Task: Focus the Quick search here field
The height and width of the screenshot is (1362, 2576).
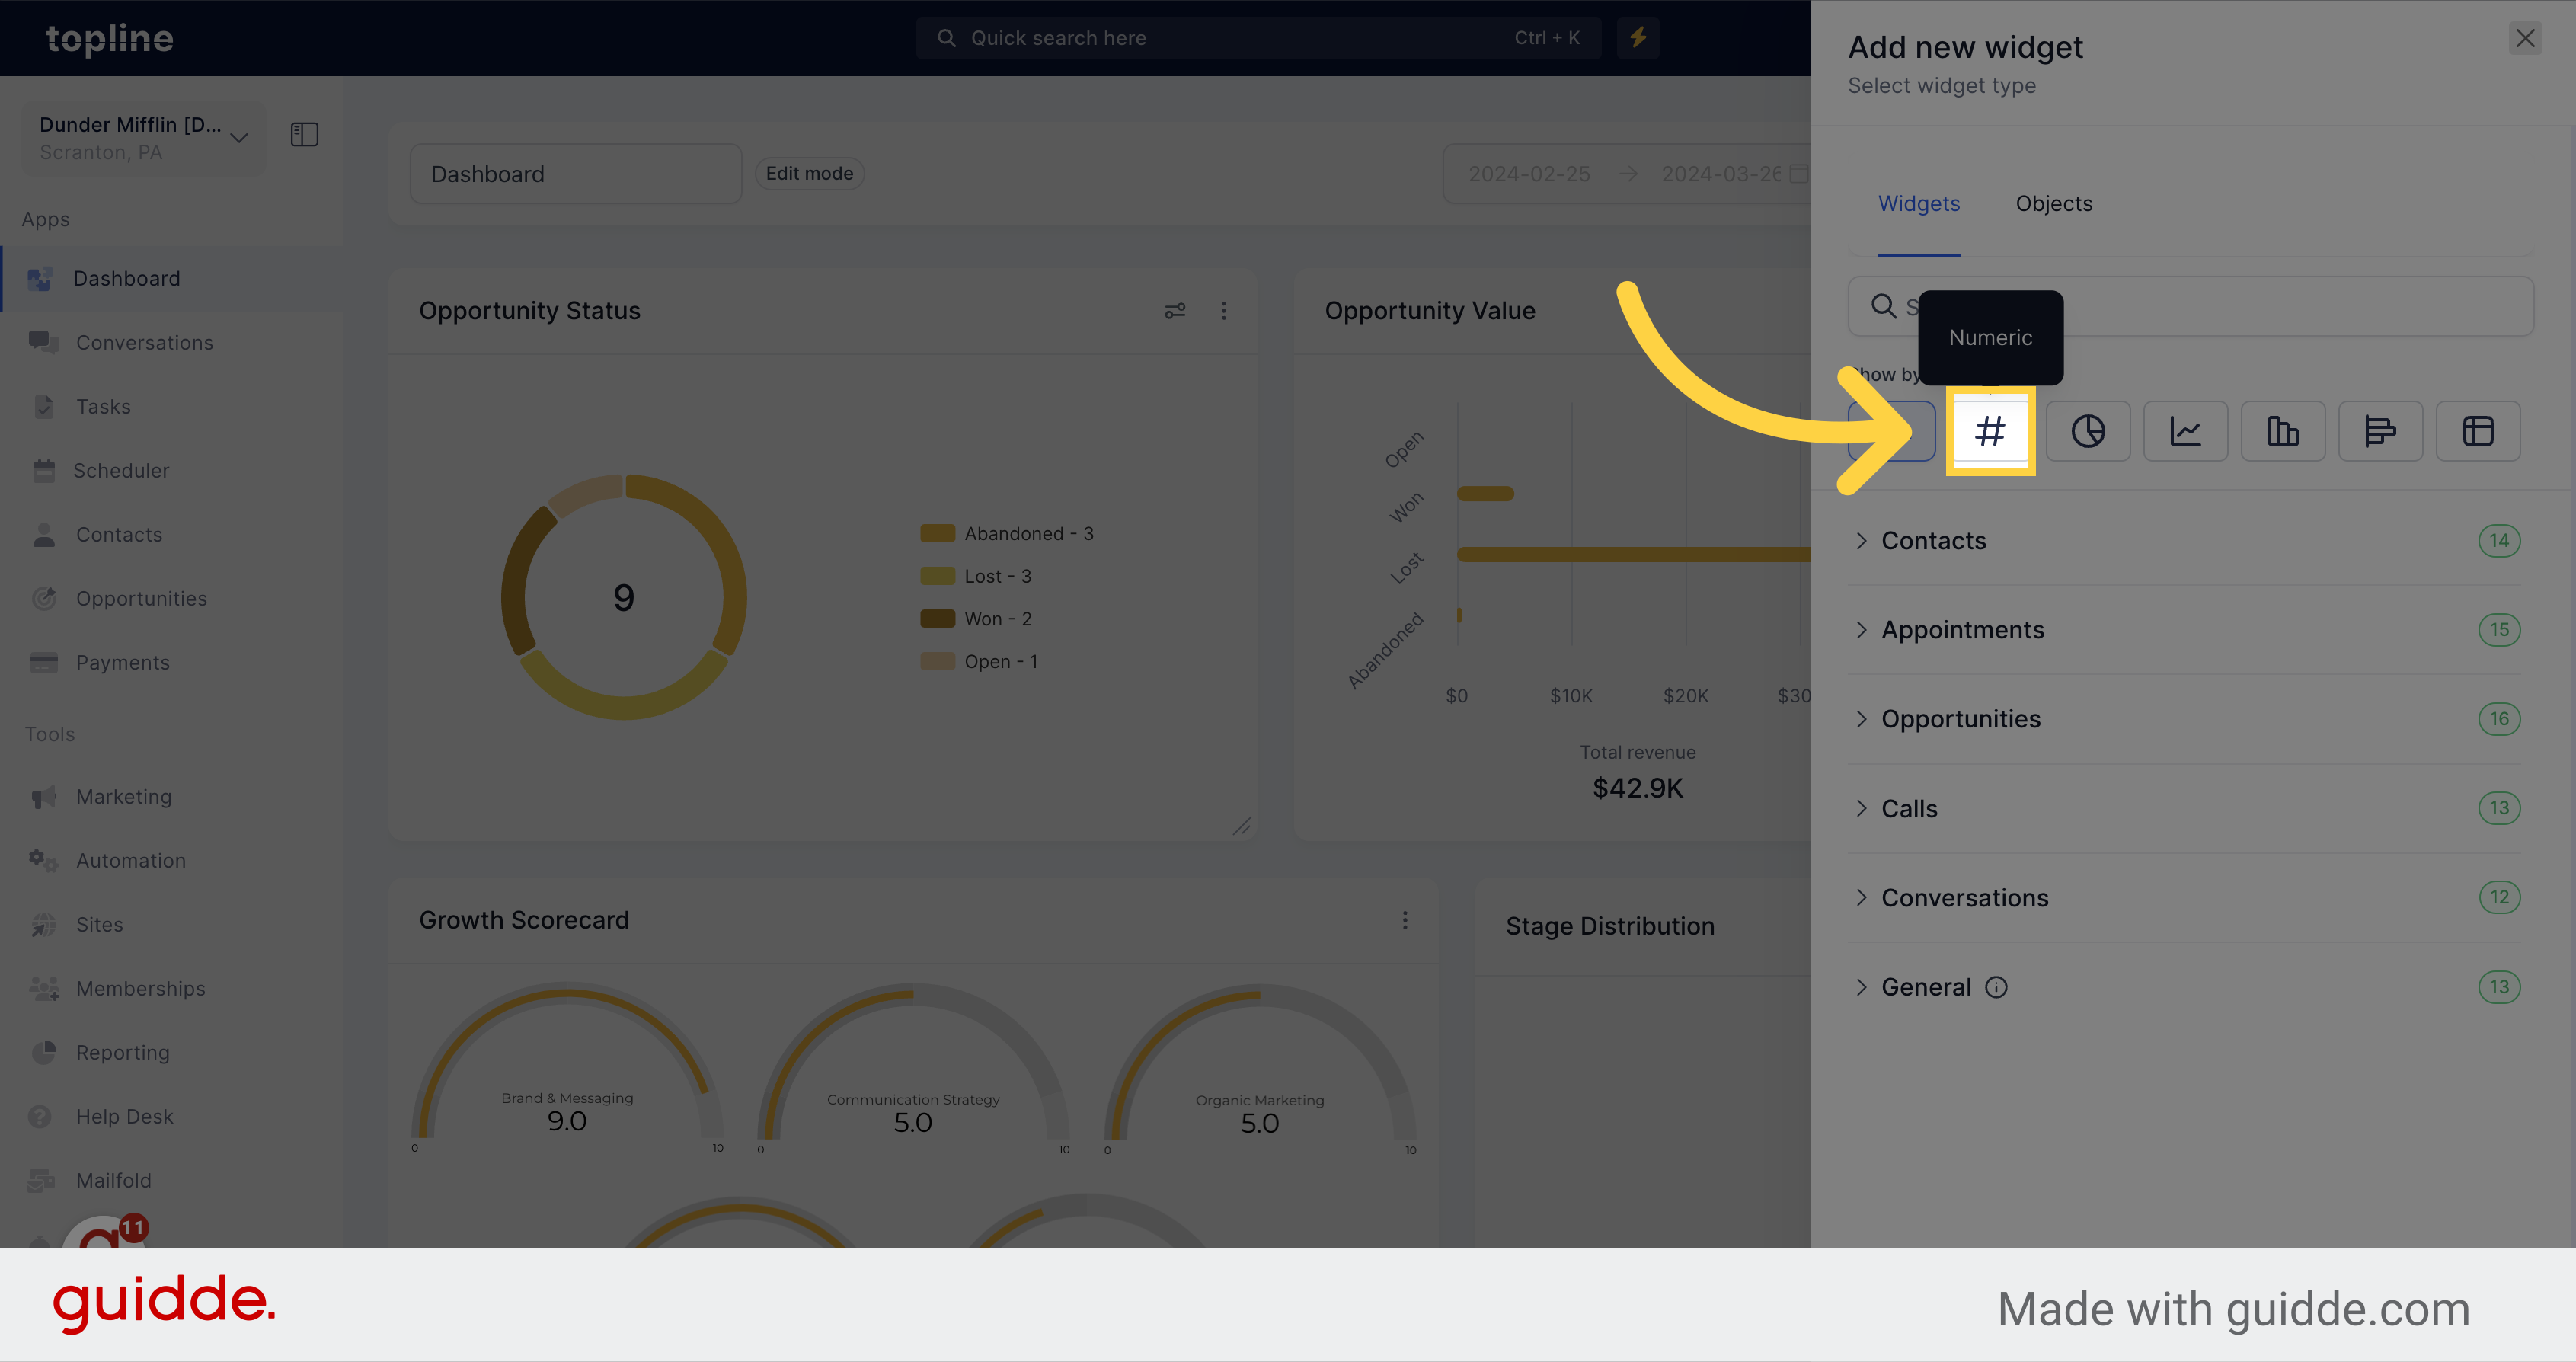Action: coord(1258,37)
